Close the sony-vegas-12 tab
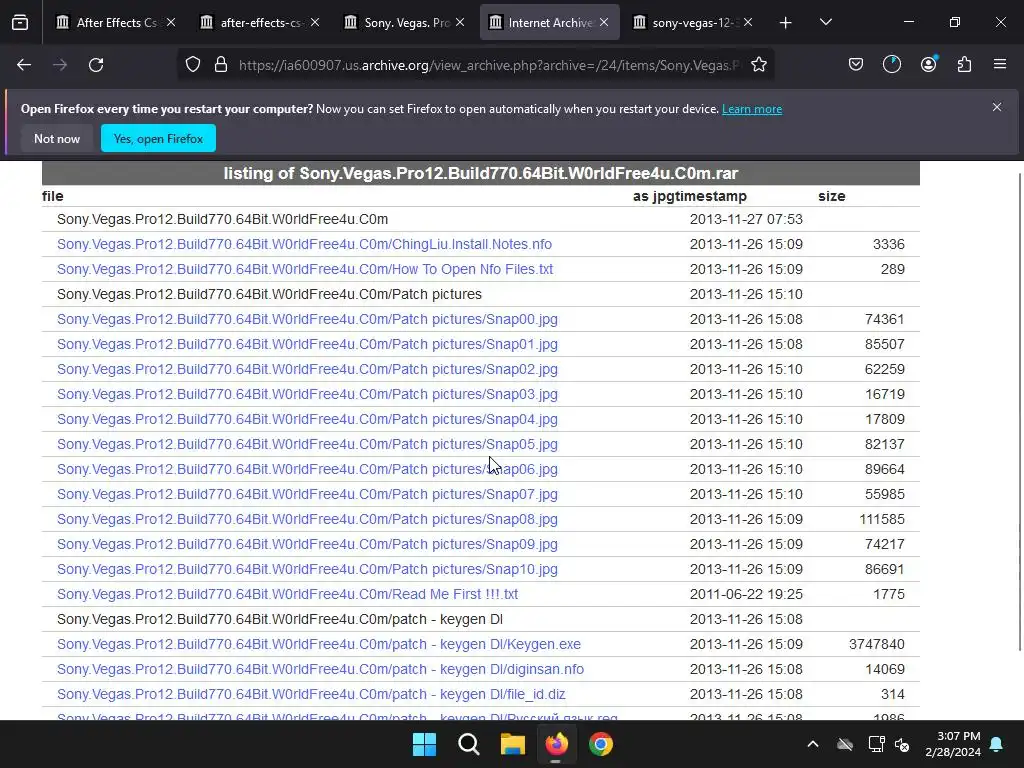 (x=748, y=22)
